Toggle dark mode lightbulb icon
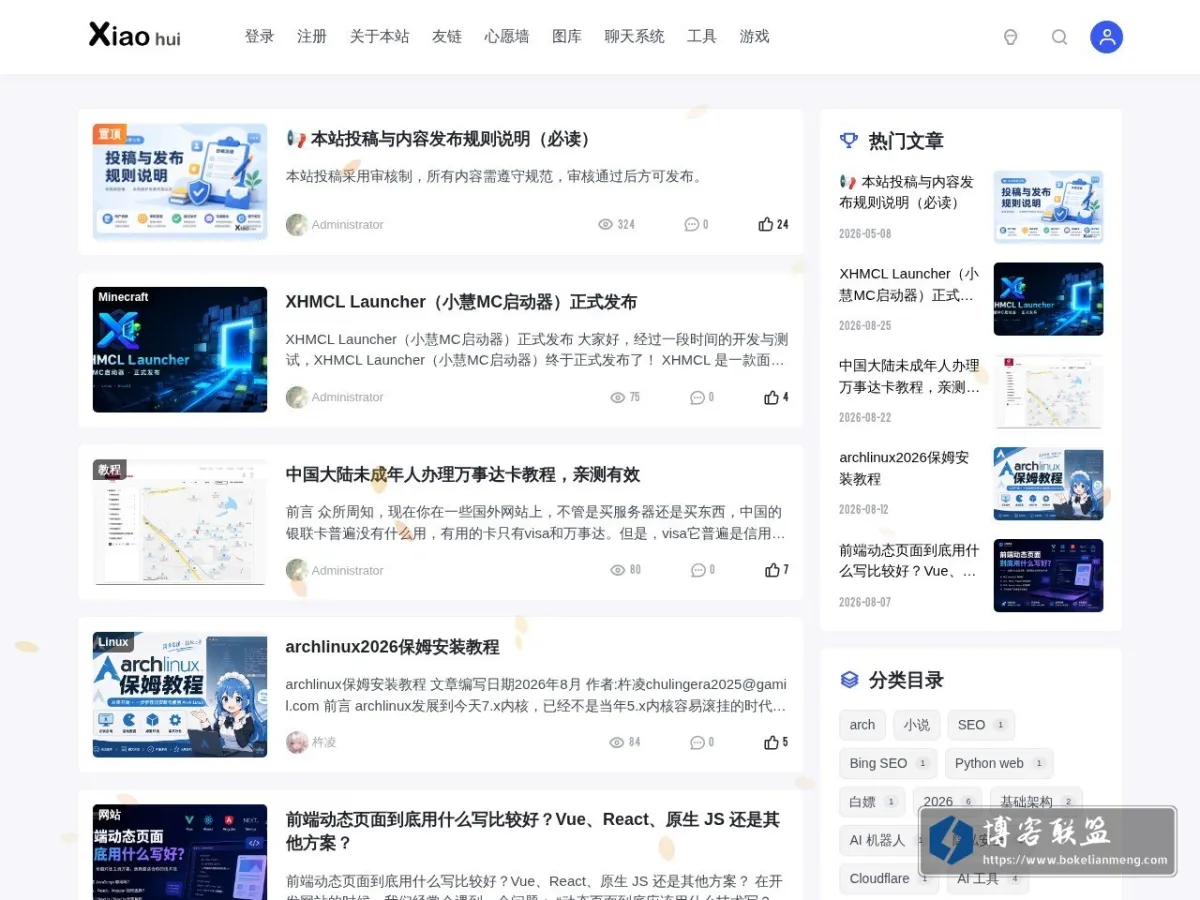 click(1010, 37)
